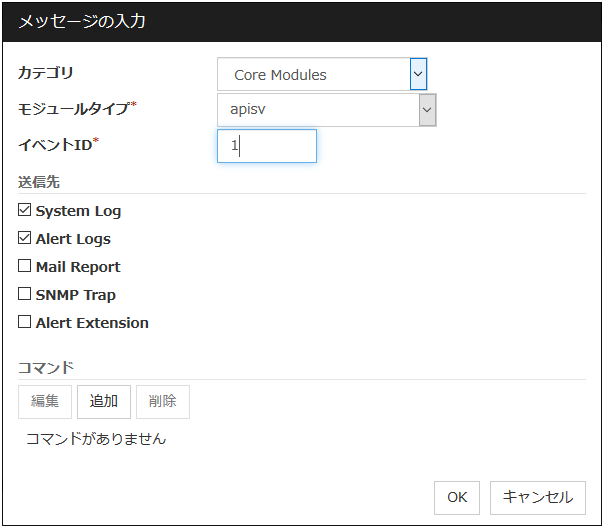
Task: Click the コマンドがありません empty list text
Action: point(96,438)
